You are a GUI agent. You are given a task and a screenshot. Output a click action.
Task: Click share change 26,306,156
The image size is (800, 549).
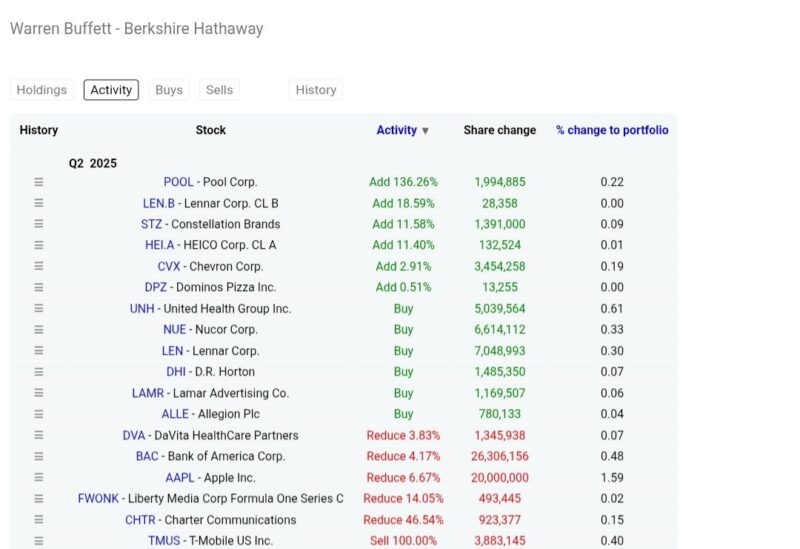click(499, 456)
